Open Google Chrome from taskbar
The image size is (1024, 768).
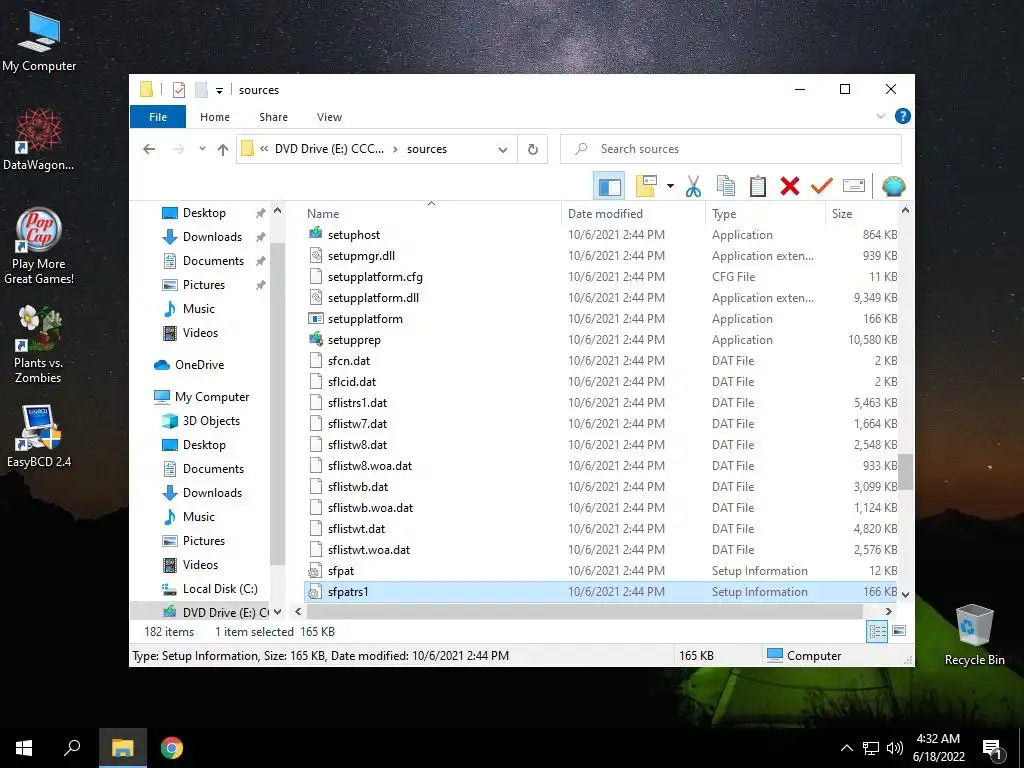[172, 748]
